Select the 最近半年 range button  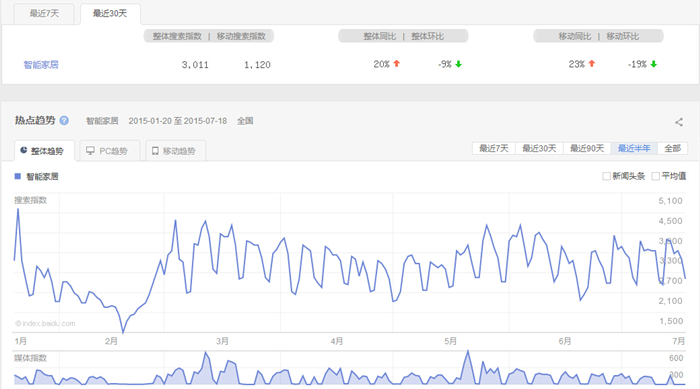click(634, 148)
